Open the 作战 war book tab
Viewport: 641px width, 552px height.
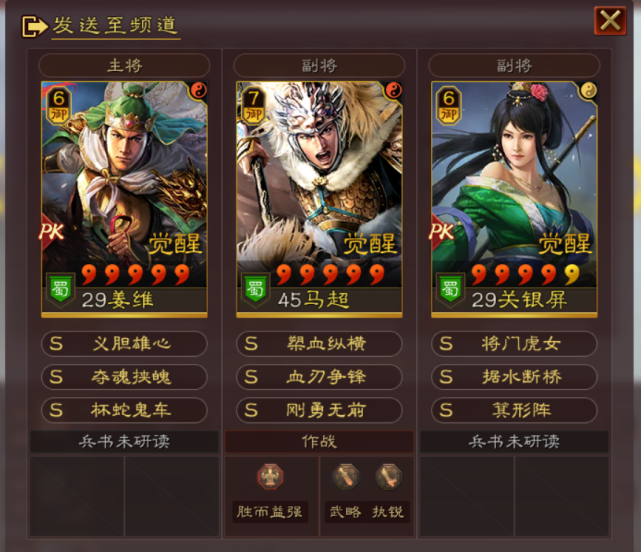[319, 442]
